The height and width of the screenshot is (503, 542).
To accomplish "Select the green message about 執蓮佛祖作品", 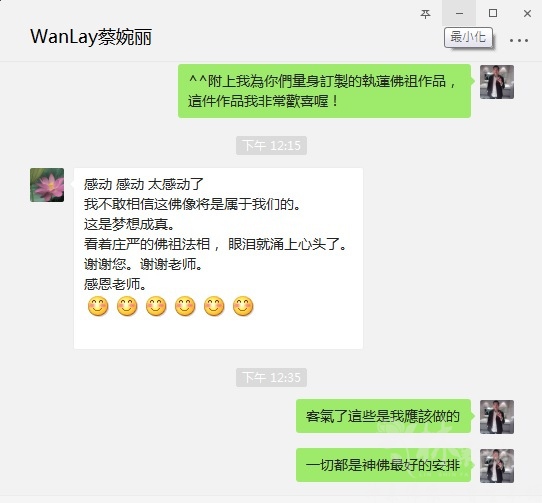I will (325, 91).
